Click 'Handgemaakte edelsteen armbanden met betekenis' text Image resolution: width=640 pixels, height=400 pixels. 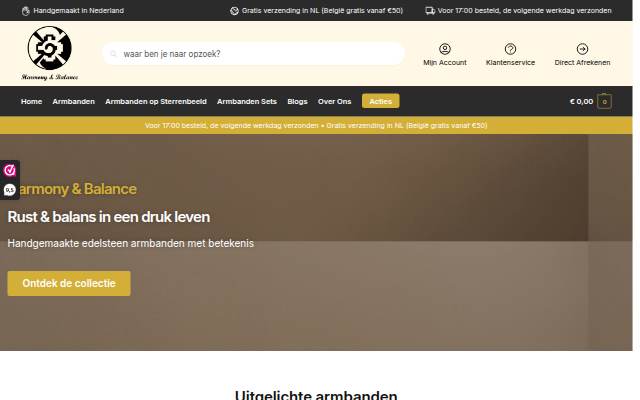pos(131,243)
